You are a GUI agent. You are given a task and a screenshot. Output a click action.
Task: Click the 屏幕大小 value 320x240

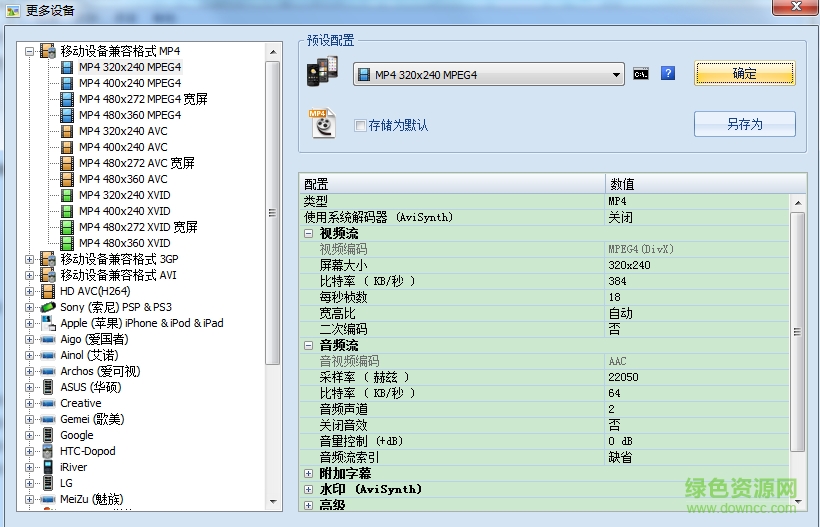coord(629,266)
